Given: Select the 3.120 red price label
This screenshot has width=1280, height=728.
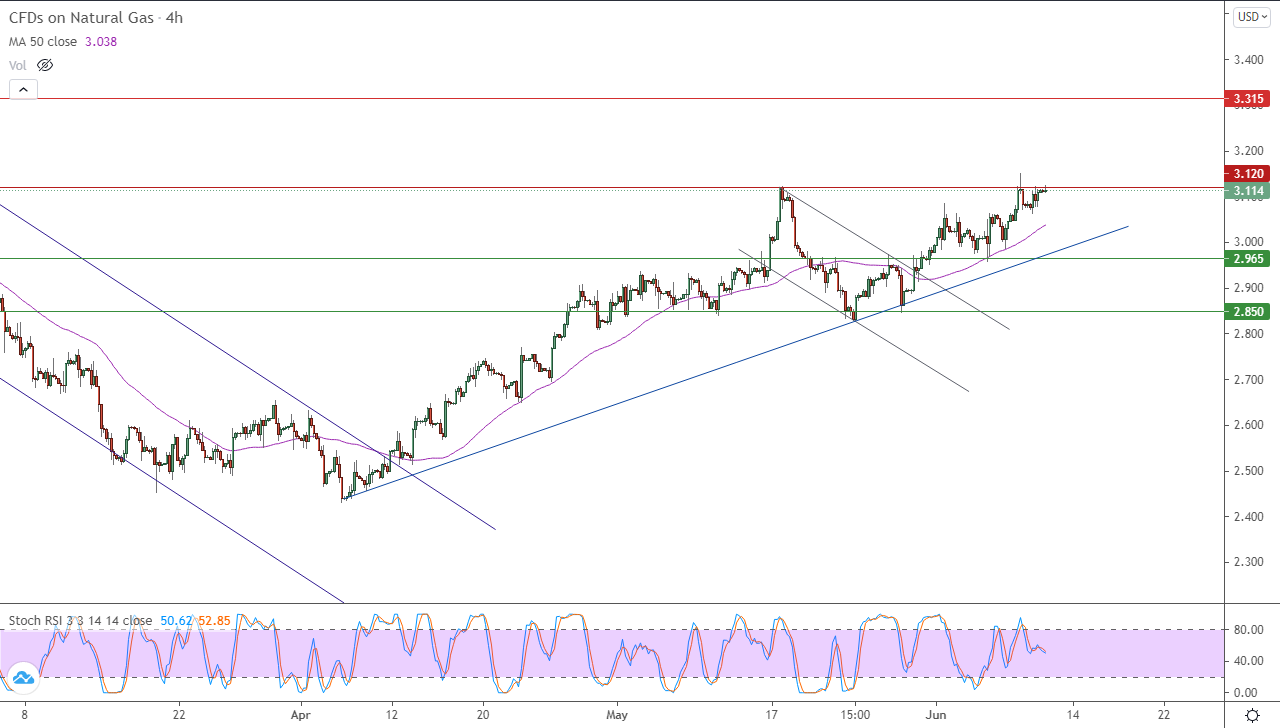Looking at the screenshot, I should pos(1250,173).
